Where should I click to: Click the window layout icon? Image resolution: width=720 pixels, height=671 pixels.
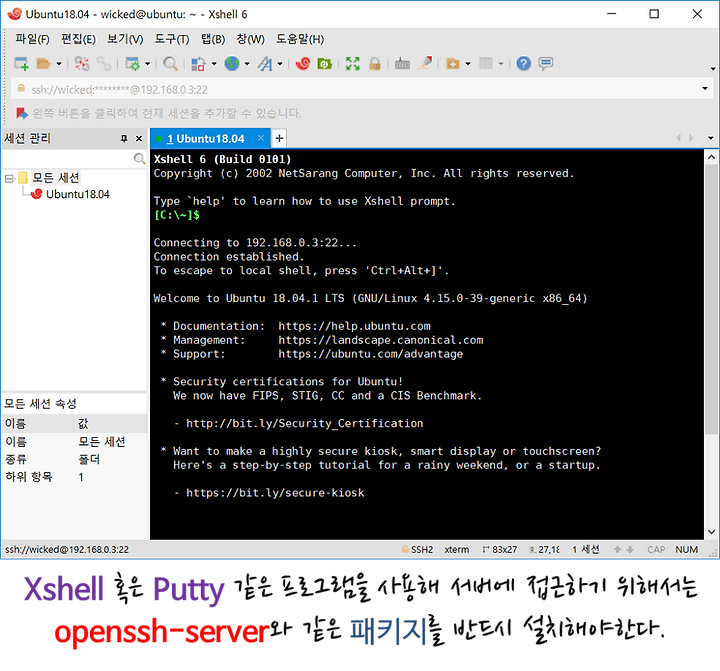(486, 63)
